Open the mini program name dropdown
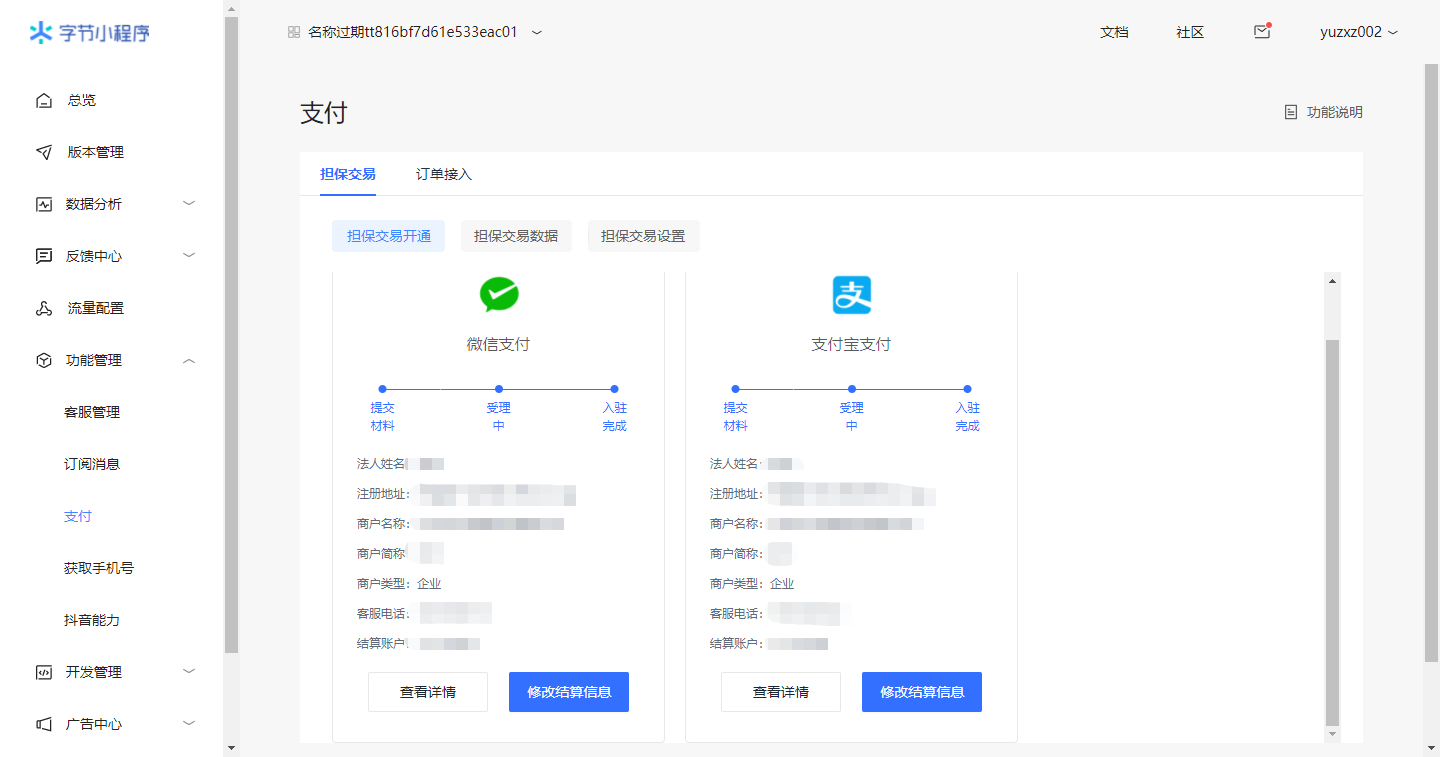The image size is (1440, 757). pyautogui.click(x=537, y=32)
